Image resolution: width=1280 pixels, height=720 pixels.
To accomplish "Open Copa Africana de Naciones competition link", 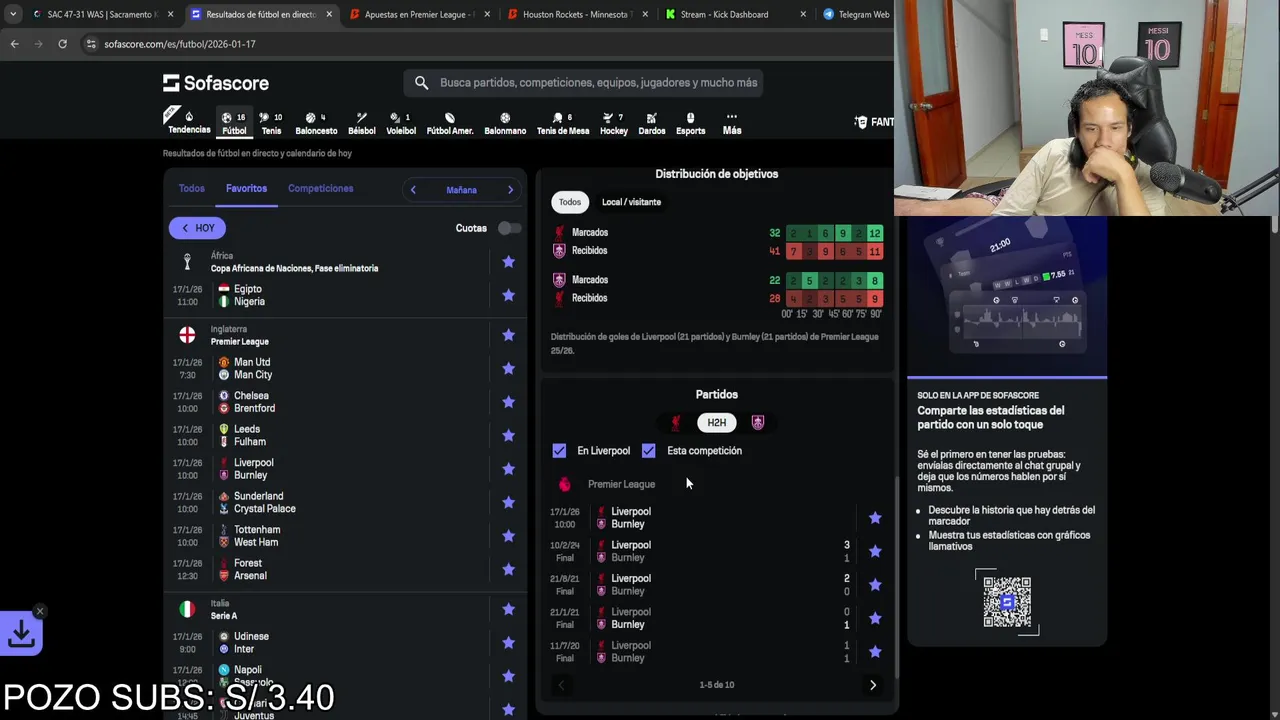I will [294, 269].
